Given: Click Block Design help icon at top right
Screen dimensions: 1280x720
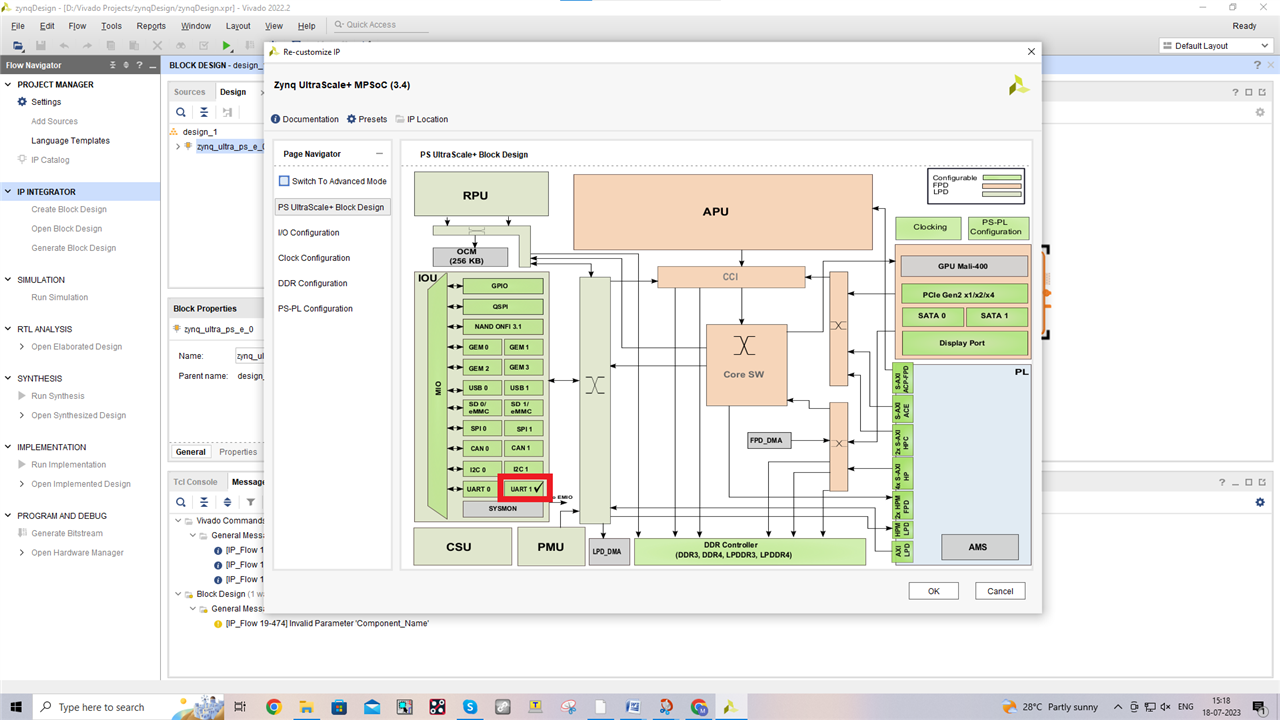Looking at the screenshot, I should pyautogui.click(x=1257, y=65).
